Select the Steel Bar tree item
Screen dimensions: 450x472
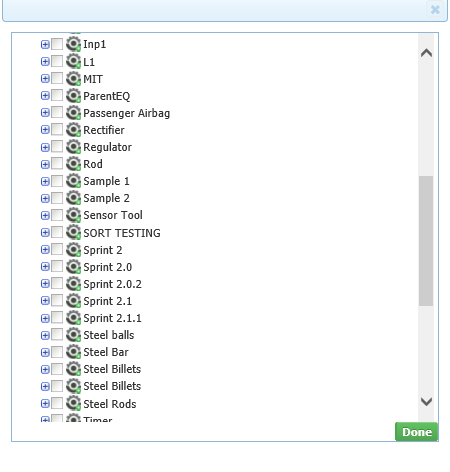click(106, 352)
